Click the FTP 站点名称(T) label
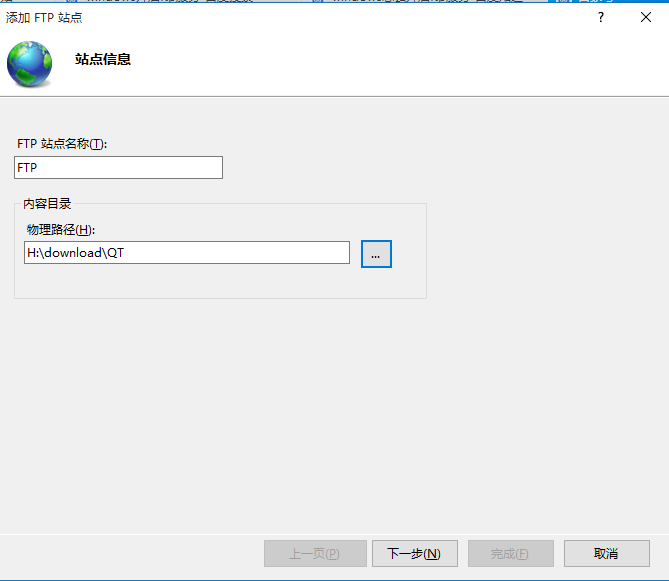 pyautogui.click(x=62, y=144)
